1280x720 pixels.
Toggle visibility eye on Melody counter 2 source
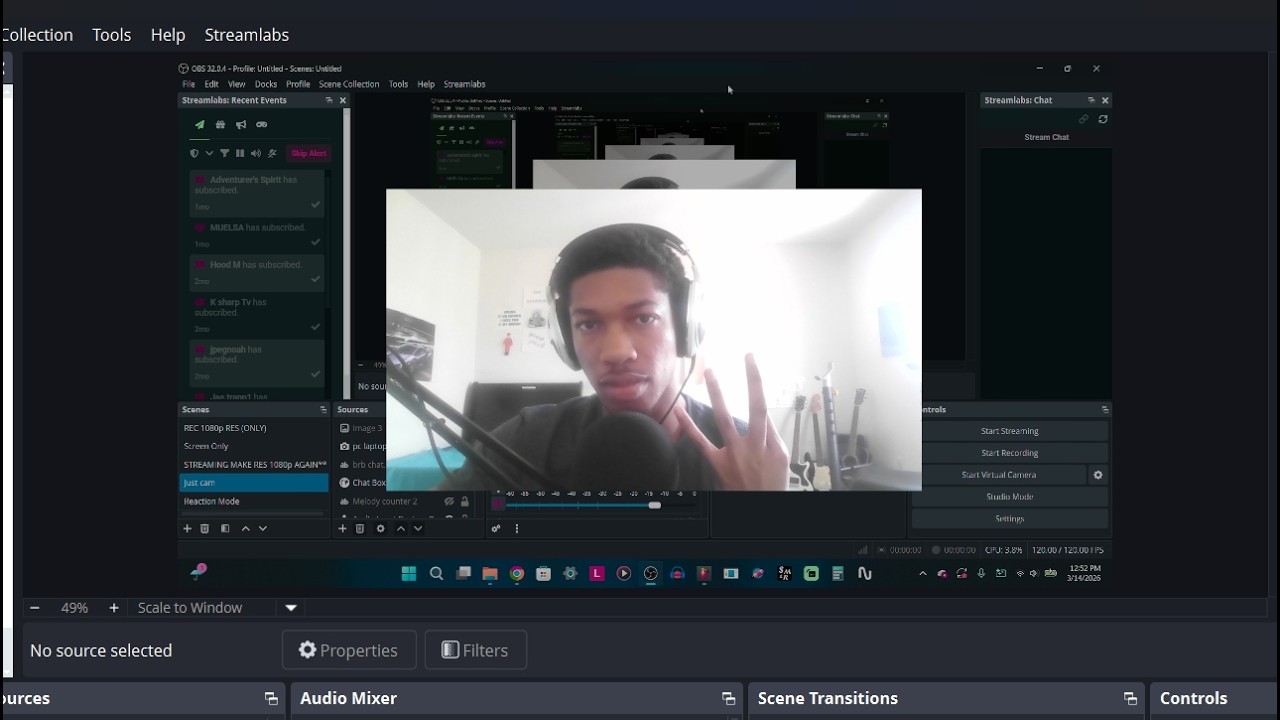[449, 501]
